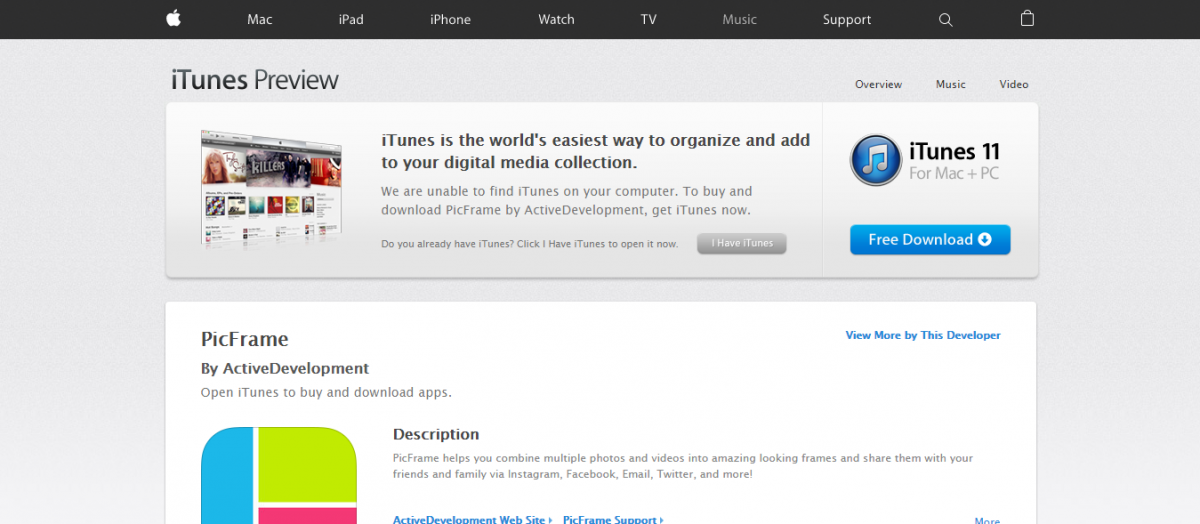Switch to the Video tab in iTunes Preview
The width and height of the screenshot is (1200, 524).
1014,85
